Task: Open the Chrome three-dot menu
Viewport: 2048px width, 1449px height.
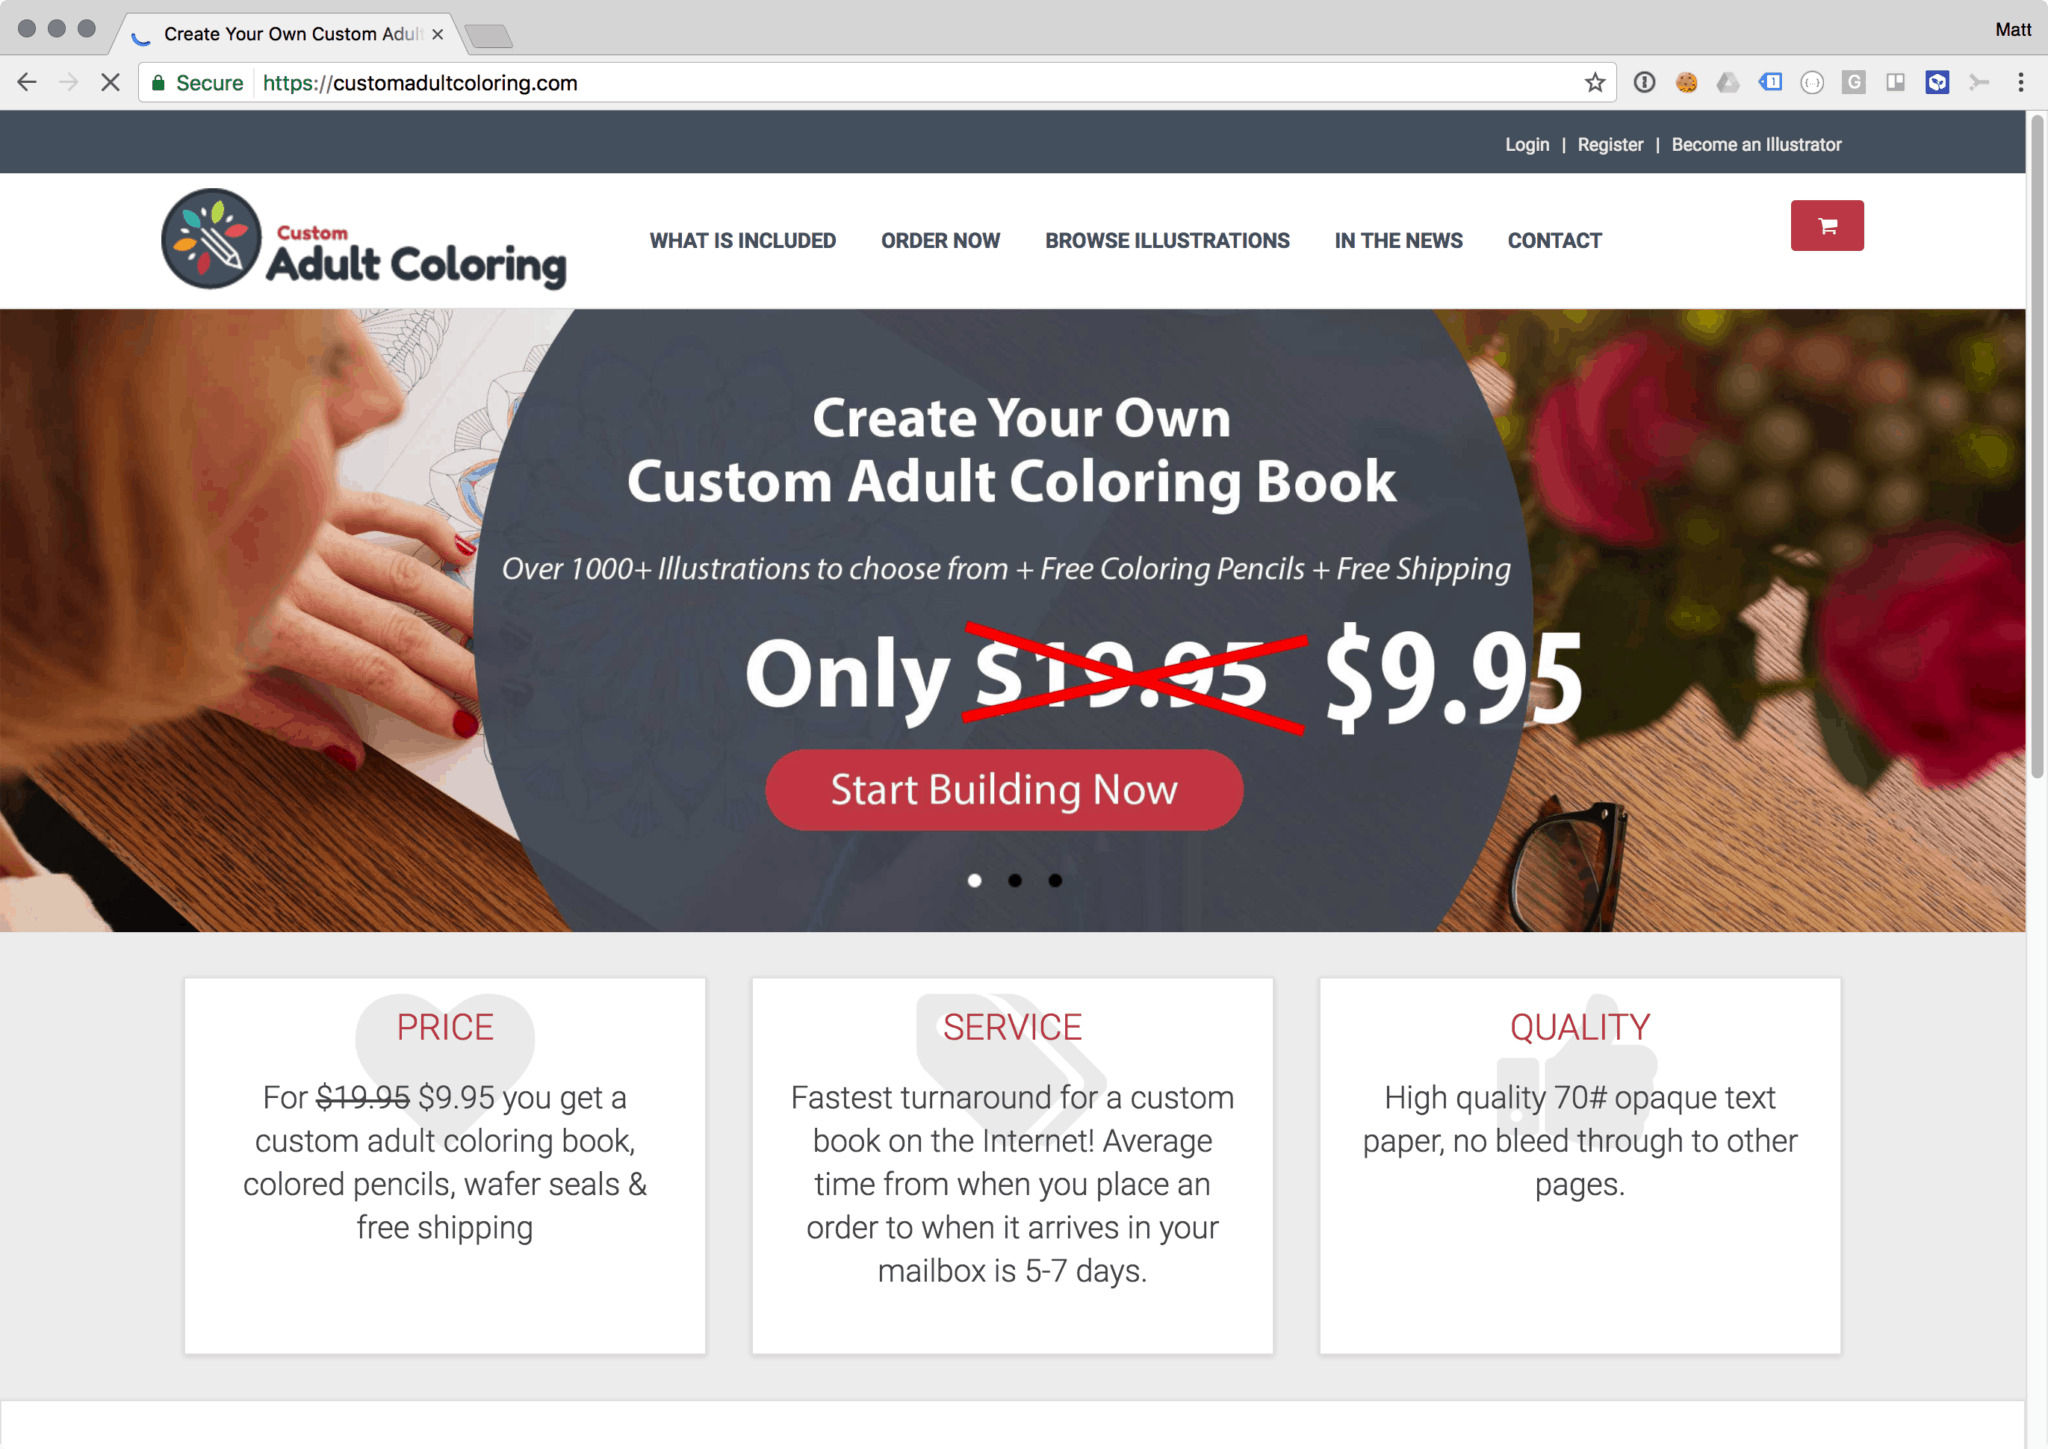Action: (x=2021, y=83)
